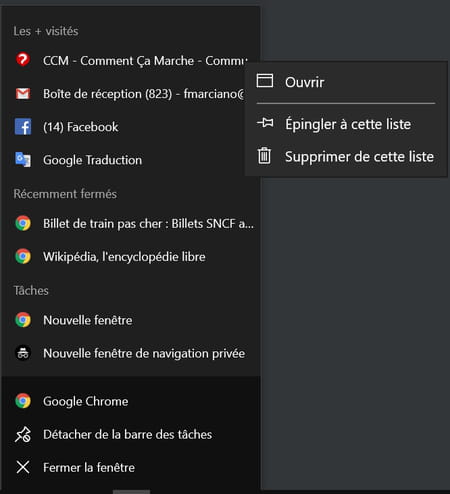Click the Google Chrome app entry
Screen dimensions: 450x494
(131, 401)
